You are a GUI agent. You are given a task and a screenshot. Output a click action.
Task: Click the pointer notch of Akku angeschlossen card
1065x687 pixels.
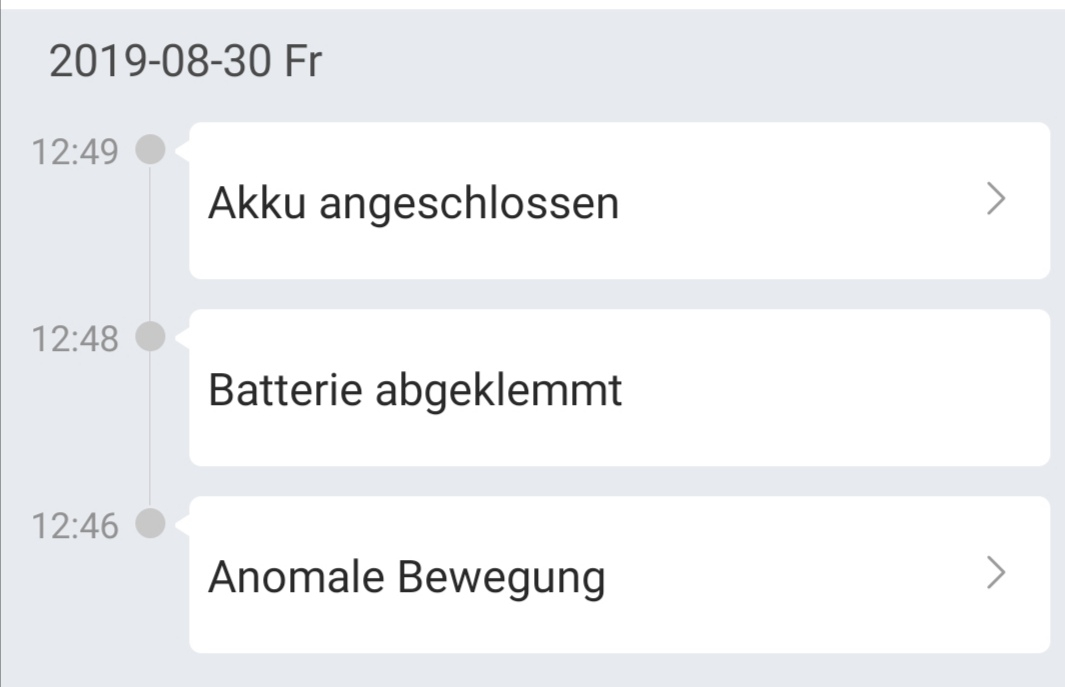point(183,151)
